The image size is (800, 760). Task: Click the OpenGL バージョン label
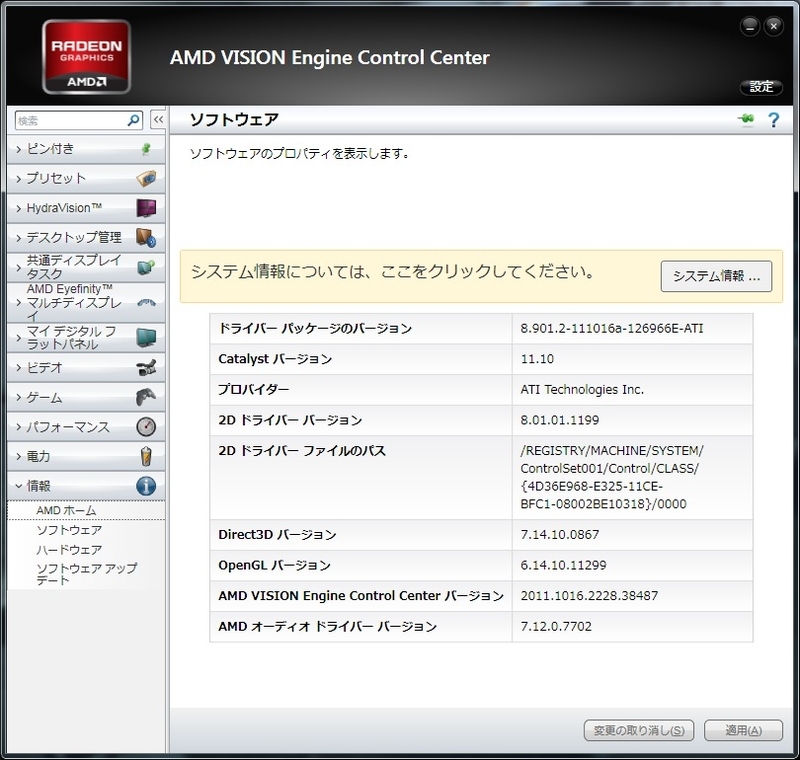point(274,565)
